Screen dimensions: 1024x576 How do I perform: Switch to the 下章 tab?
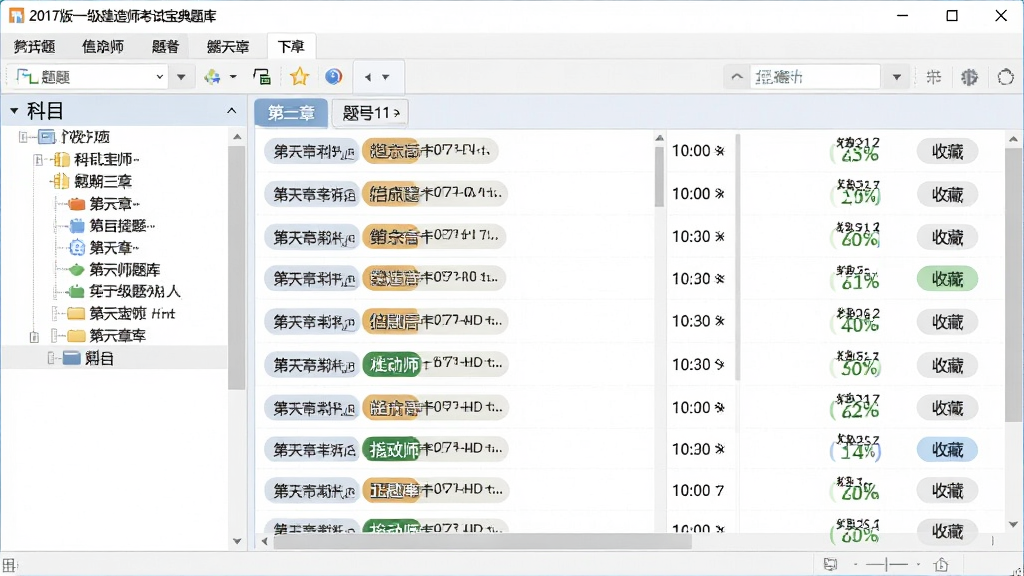tap(291, 46)
